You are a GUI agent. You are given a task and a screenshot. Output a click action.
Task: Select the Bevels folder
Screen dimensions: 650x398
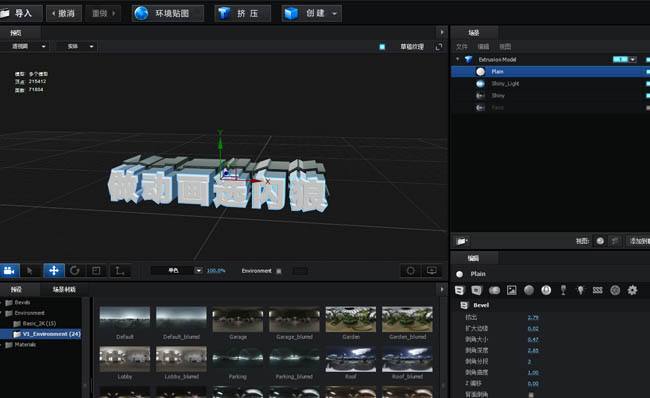pos(22,302)
